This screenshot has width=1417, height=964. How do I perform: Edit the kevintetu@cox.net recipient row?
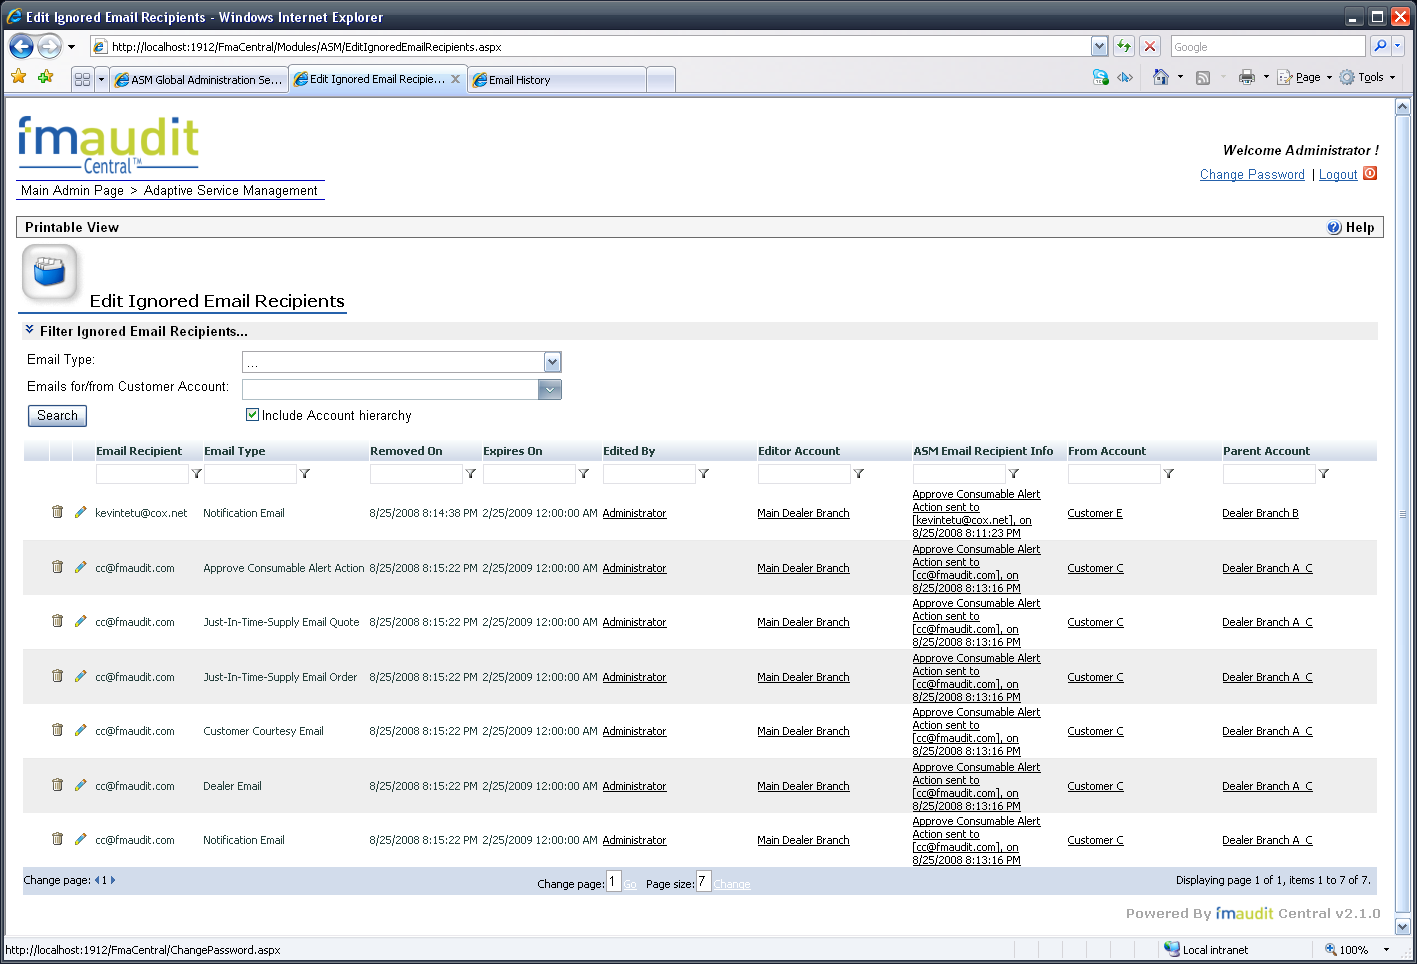tap(81, 512)
